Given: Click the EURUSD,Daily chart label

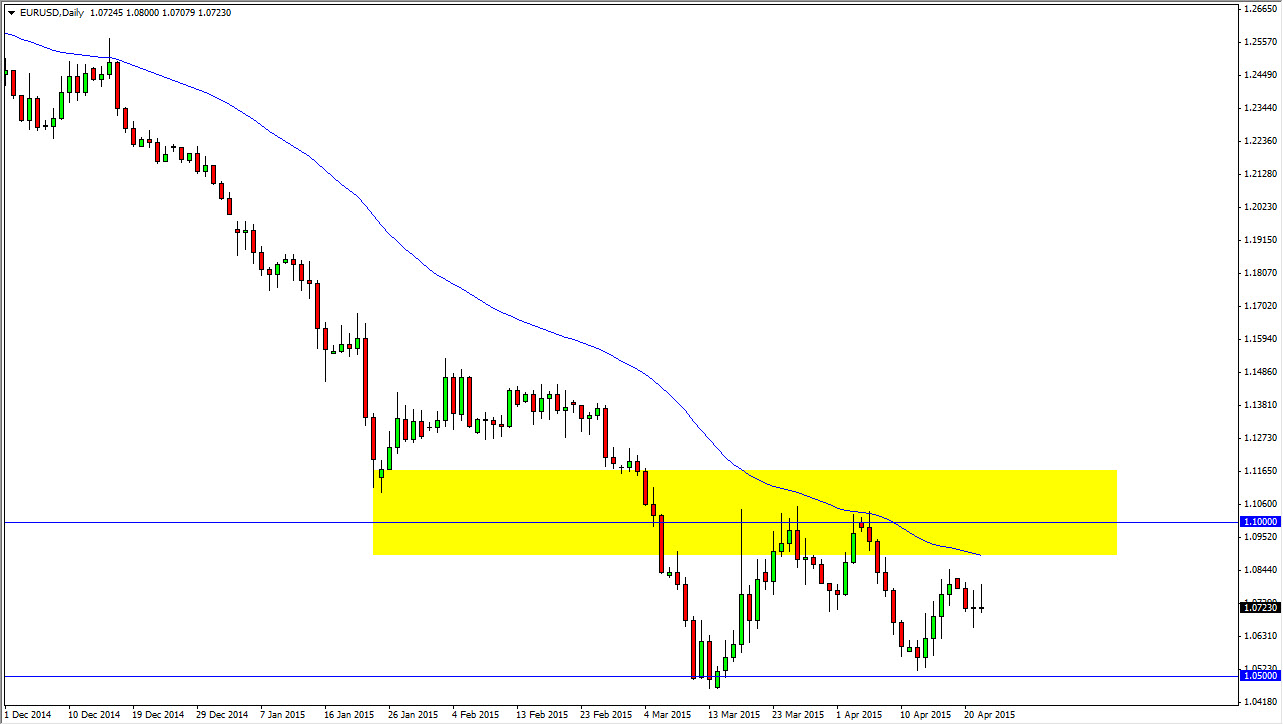Looking at the screenshot, I should pos(50,12).
